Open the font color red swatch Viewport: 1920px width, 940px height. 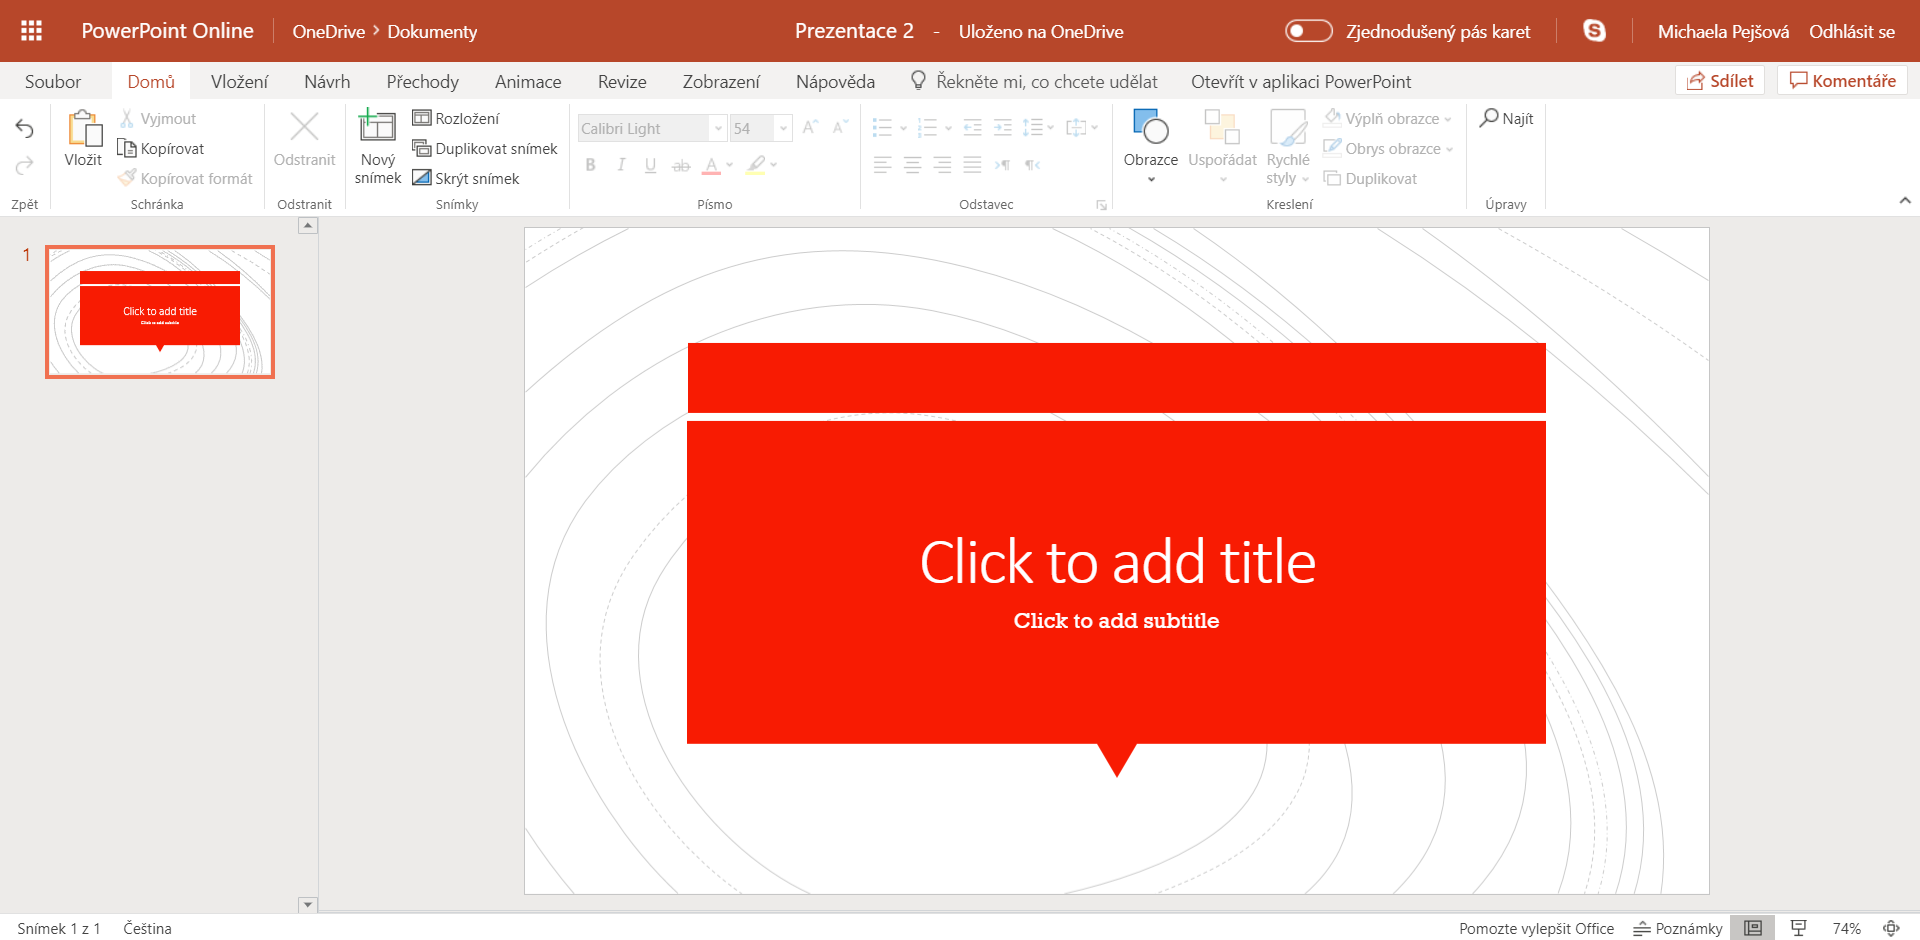(x=712, y=165)
